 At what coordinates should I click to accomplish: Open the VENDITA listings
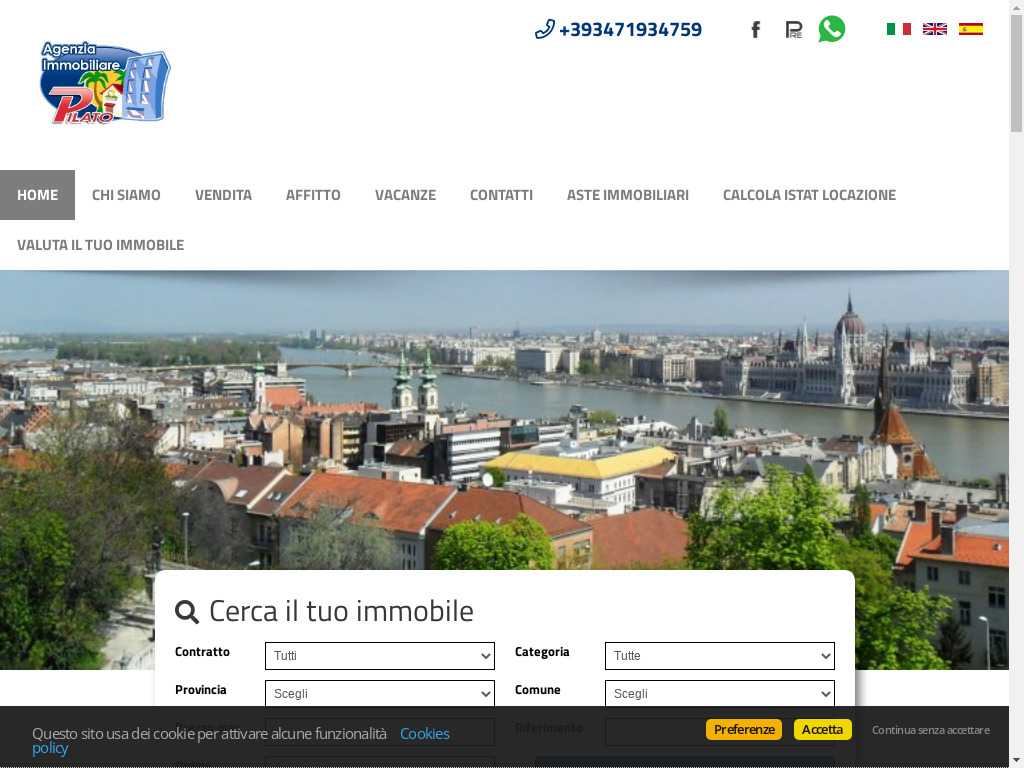(x=223, y=195)
